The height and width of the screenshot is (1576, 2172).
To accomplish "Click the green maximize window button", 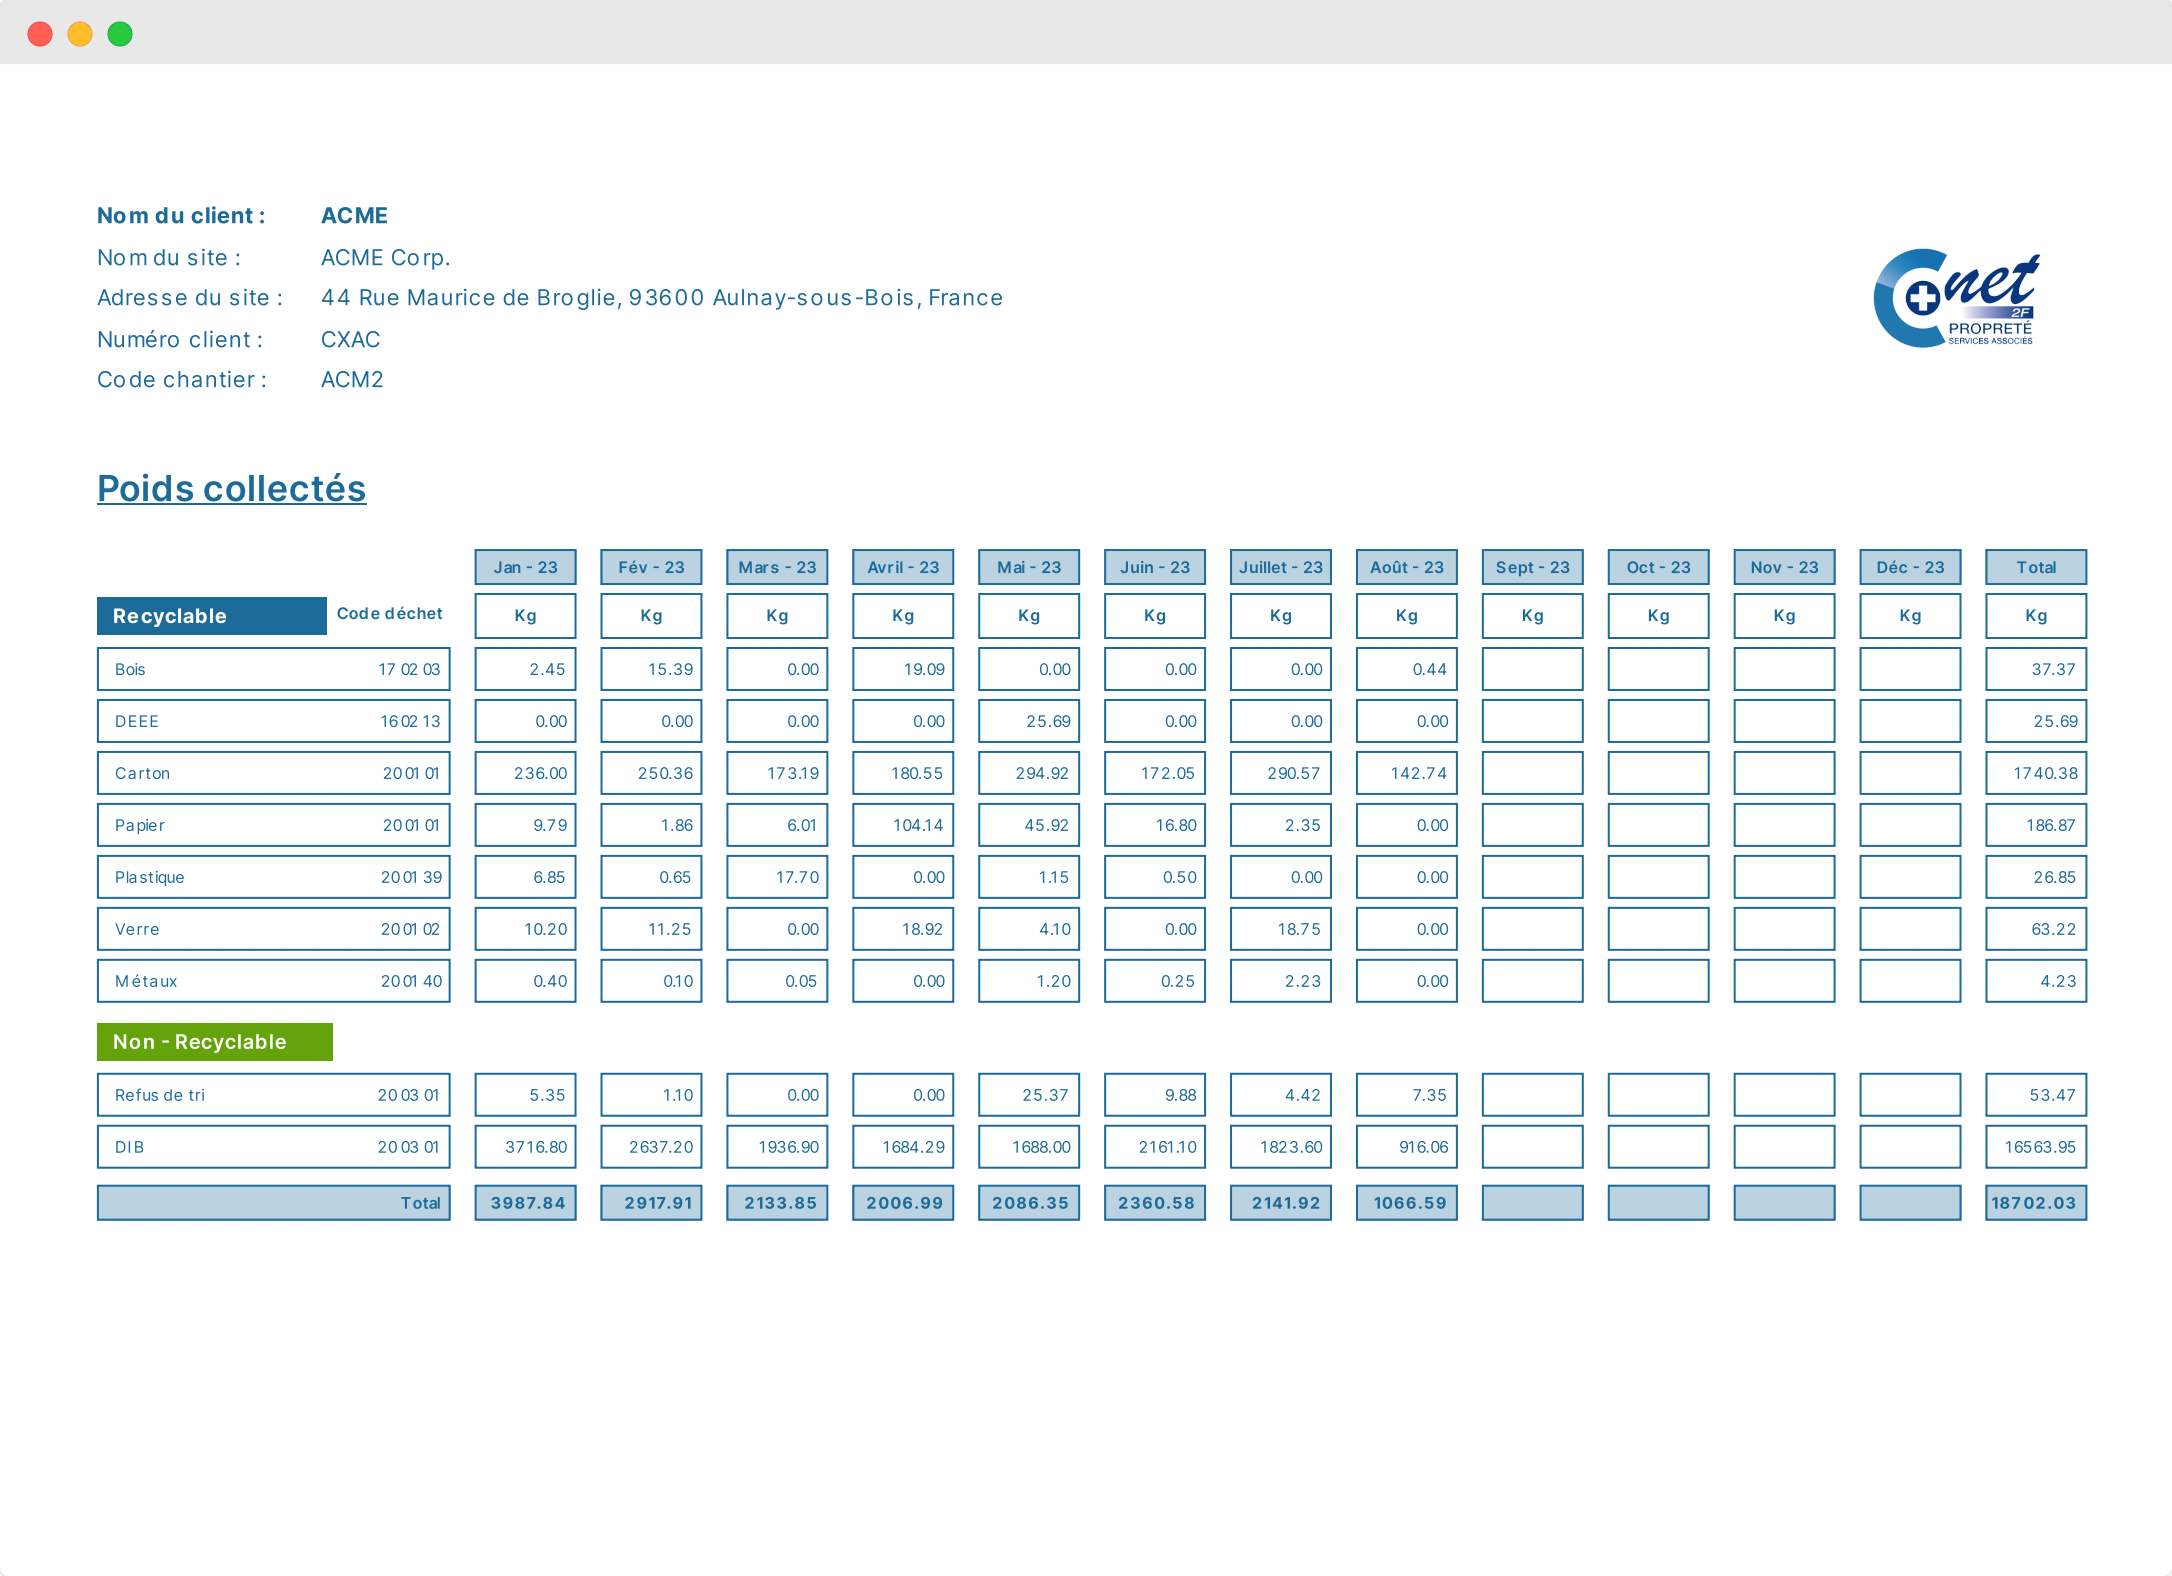I will pos(120,34).
